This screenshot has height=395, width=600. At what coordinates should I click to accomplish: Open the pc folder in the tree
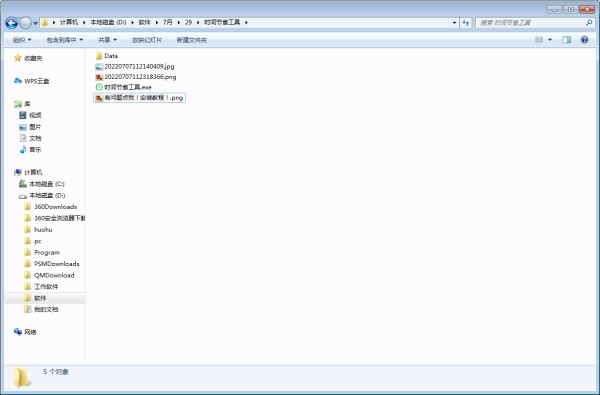pyautogui.click(x=33, y=241)
